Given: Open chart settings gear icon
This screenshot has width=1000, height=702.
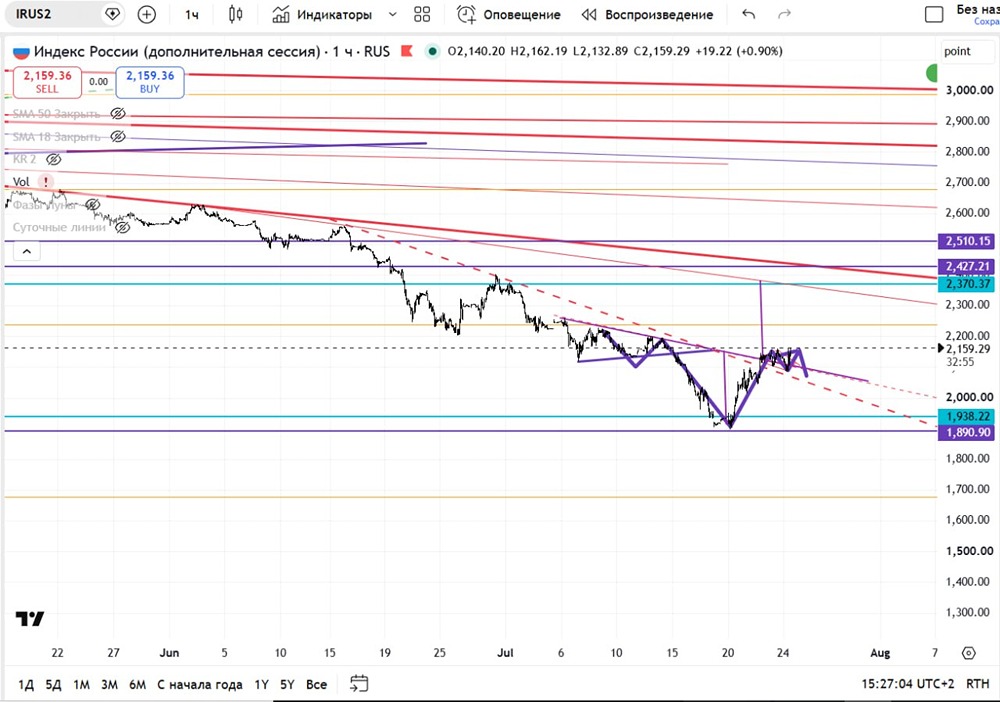Looking at the screenshot, I should click(x=969, y=653).
